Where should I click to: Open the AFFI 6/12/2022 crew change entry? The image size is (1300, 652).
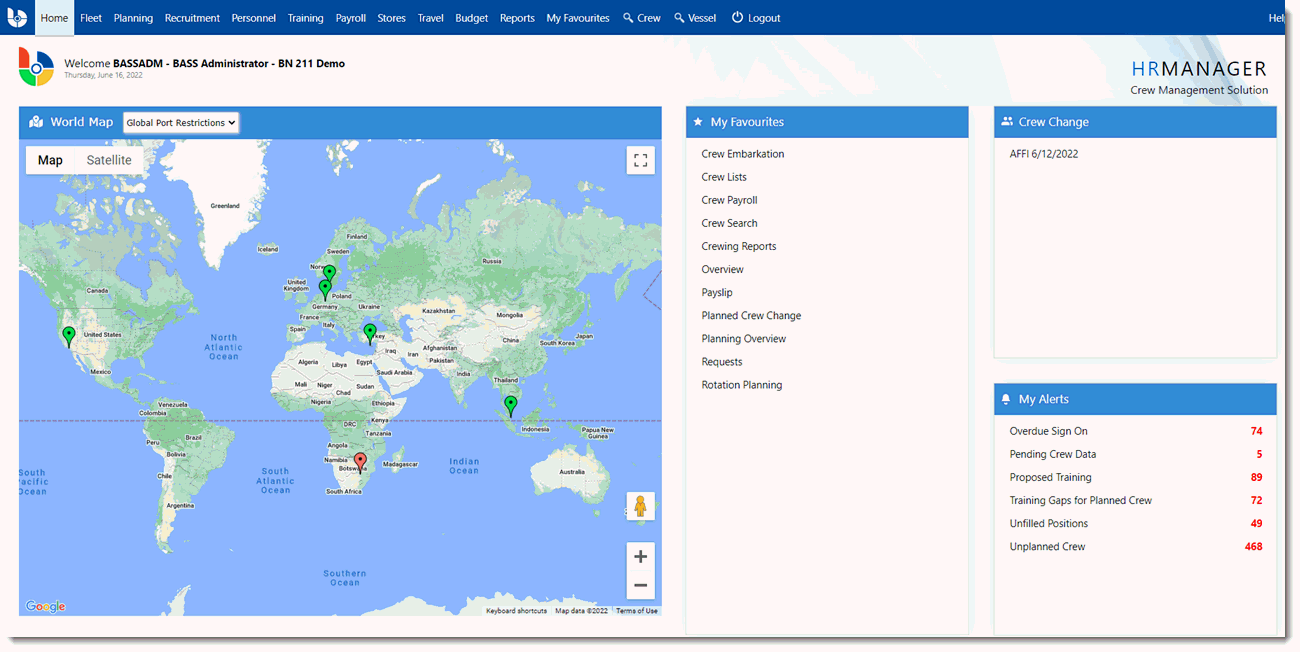1044,154
